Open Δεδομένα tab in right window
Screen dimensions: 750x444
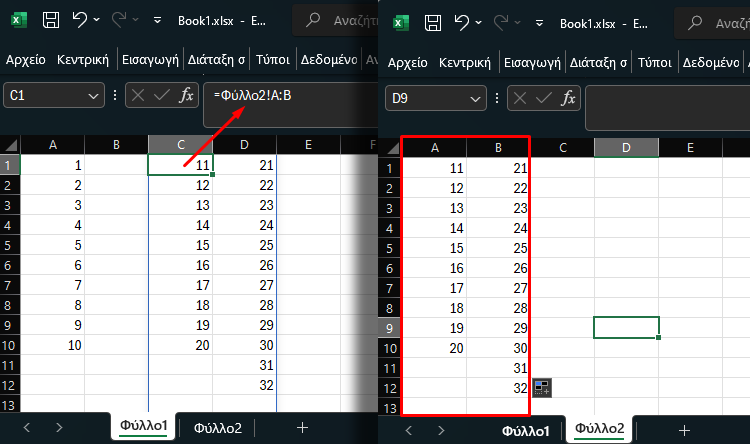point(711,63)
